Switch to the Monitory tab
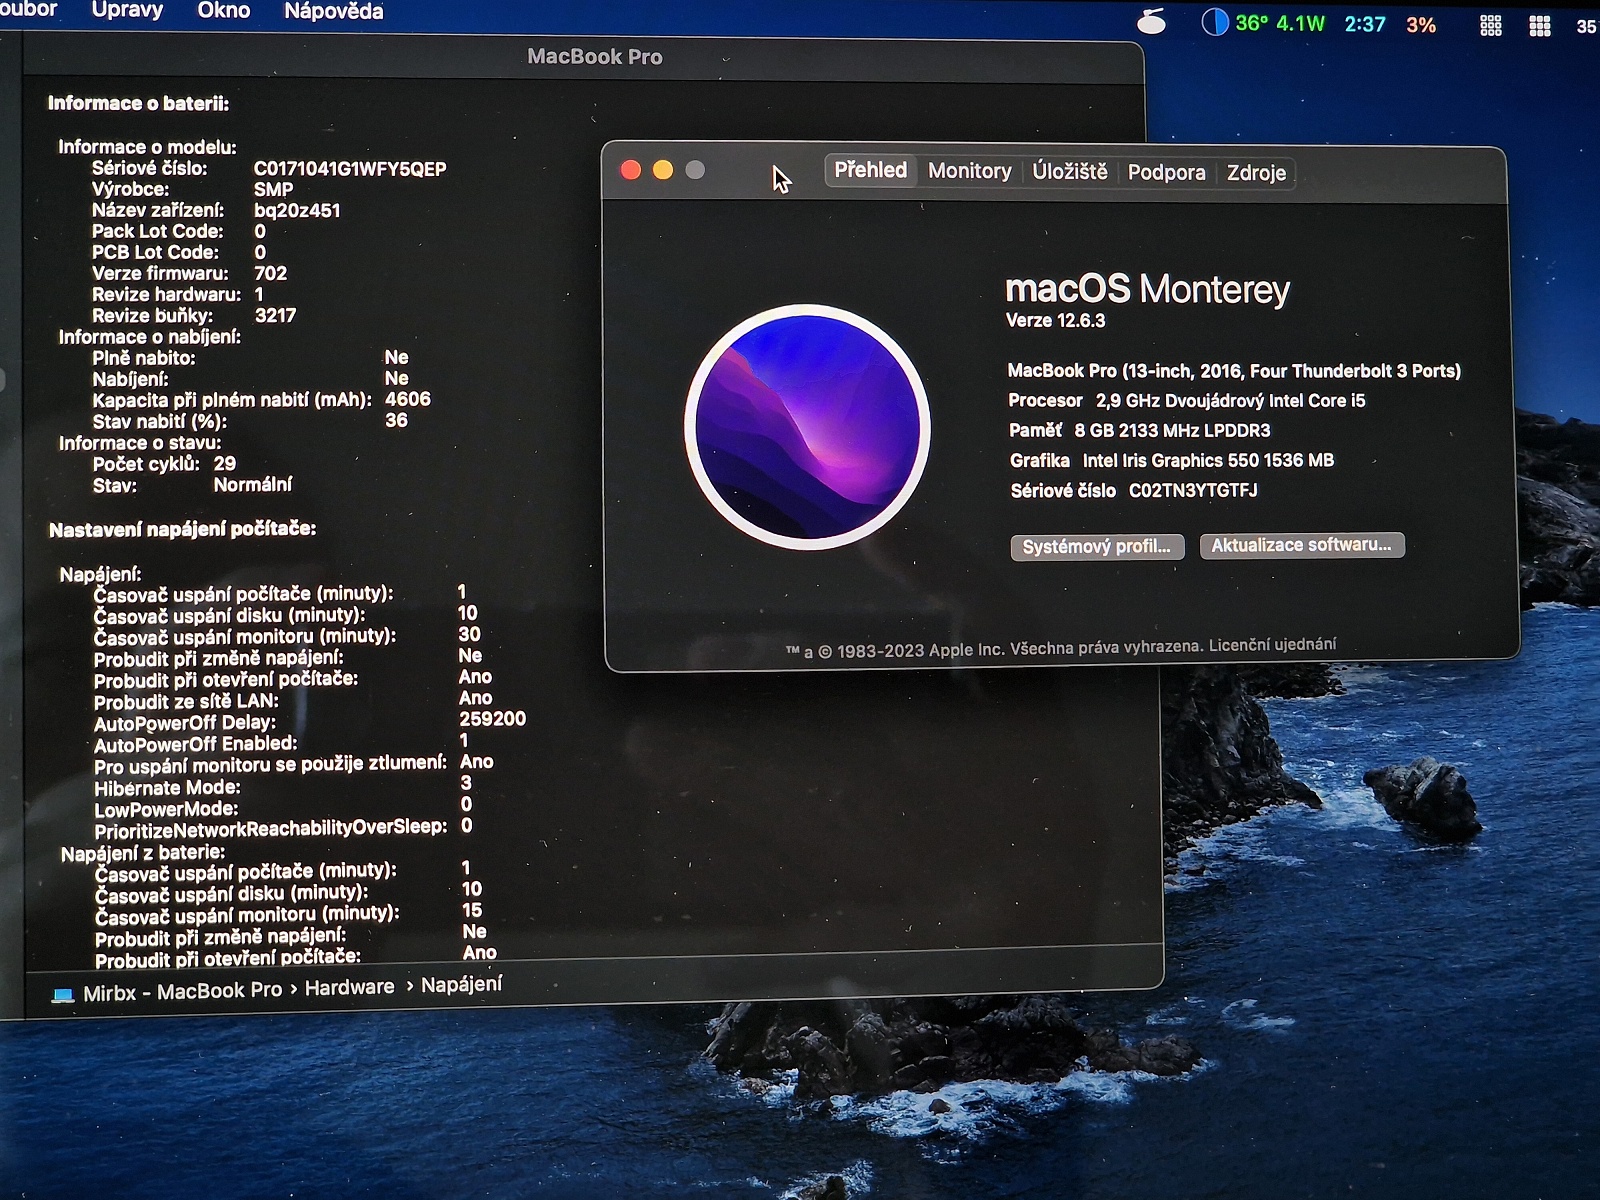The width and height of the screenshot is (1600, 1200). (x=969, y=171)
